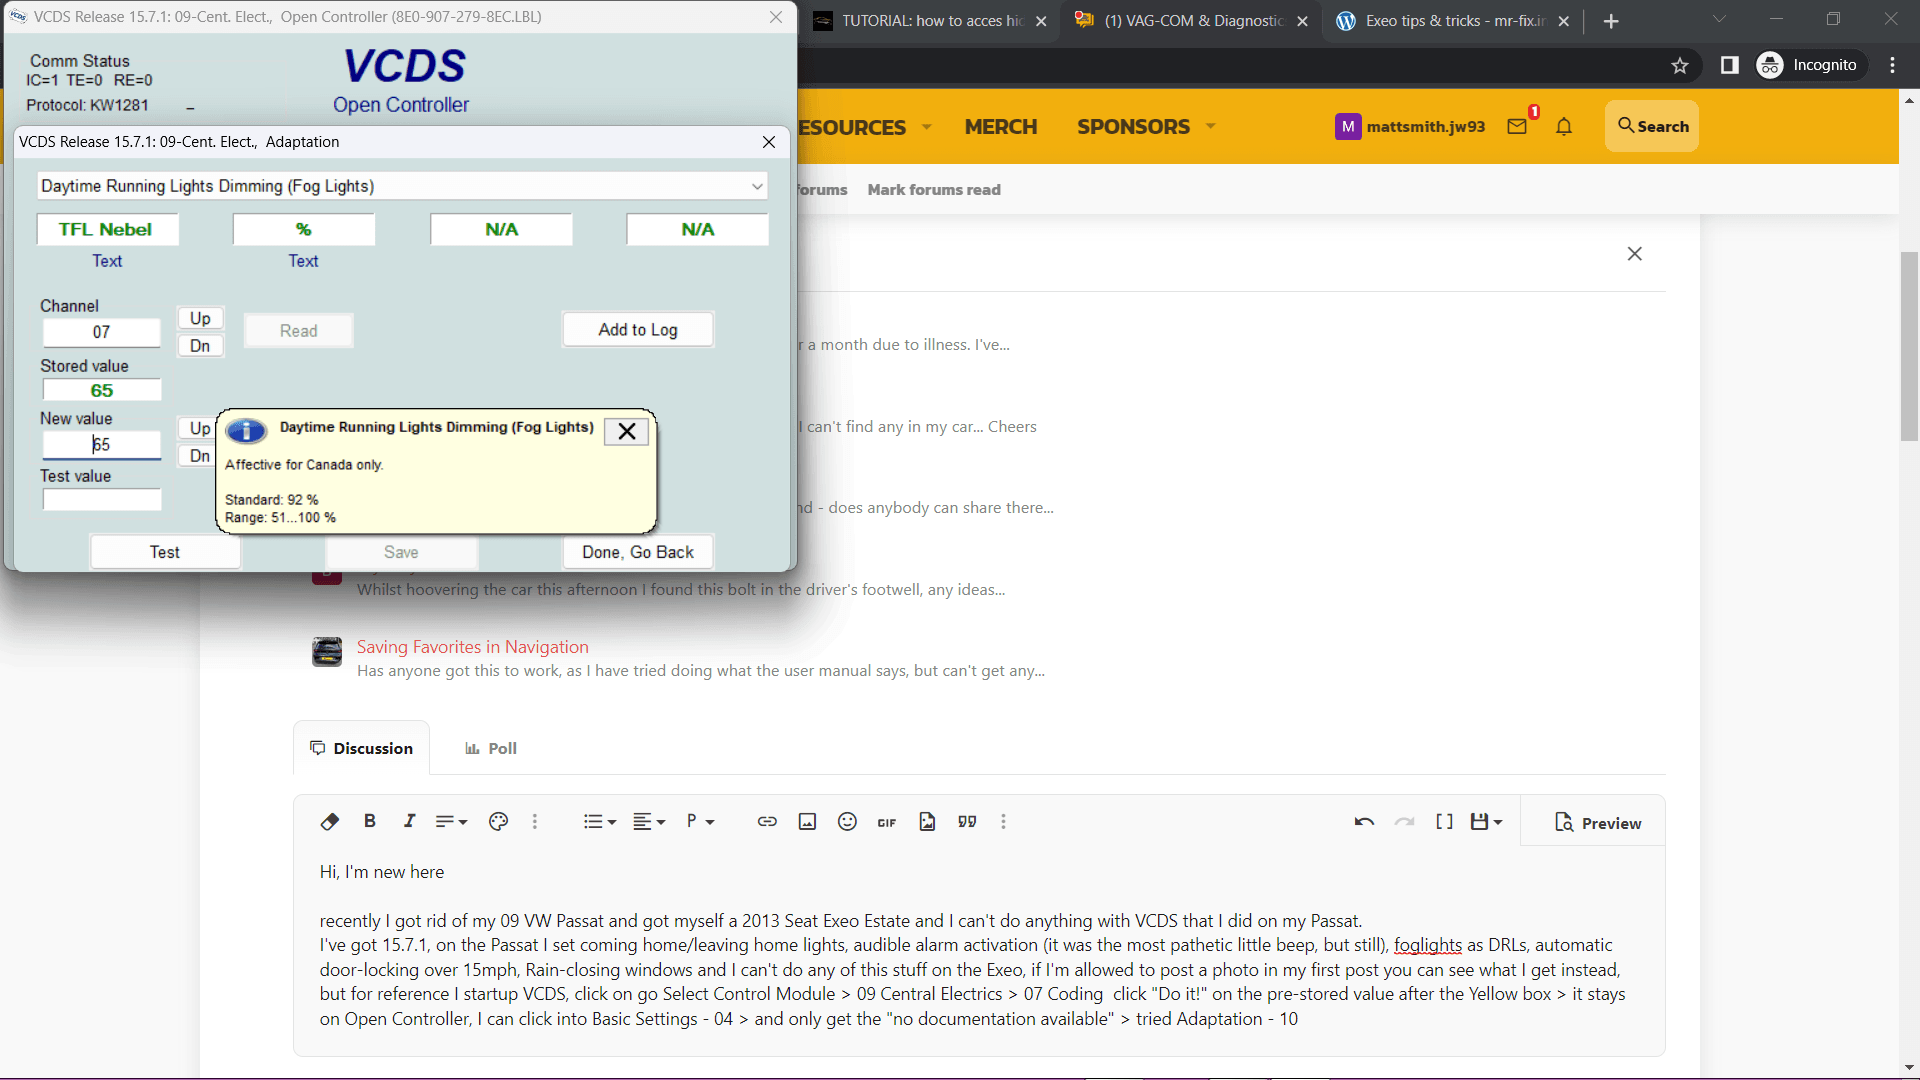Viewport: 1920px width, 1080px height.
Task: Bookmark this page with star icon
Action: 1680,65
